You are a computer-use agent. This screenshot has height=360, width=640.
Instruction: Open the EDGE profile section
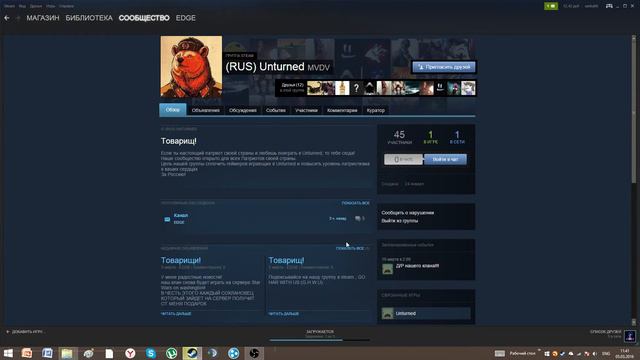(186, 18)
